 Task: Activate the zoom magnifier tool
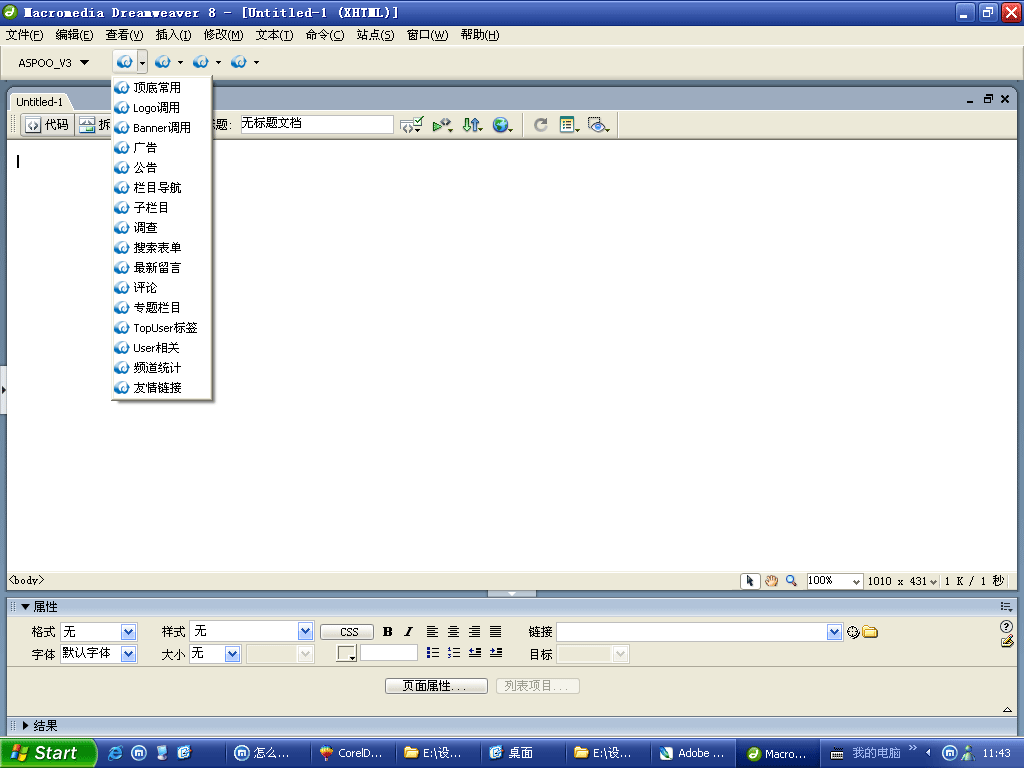coord(792,581)
